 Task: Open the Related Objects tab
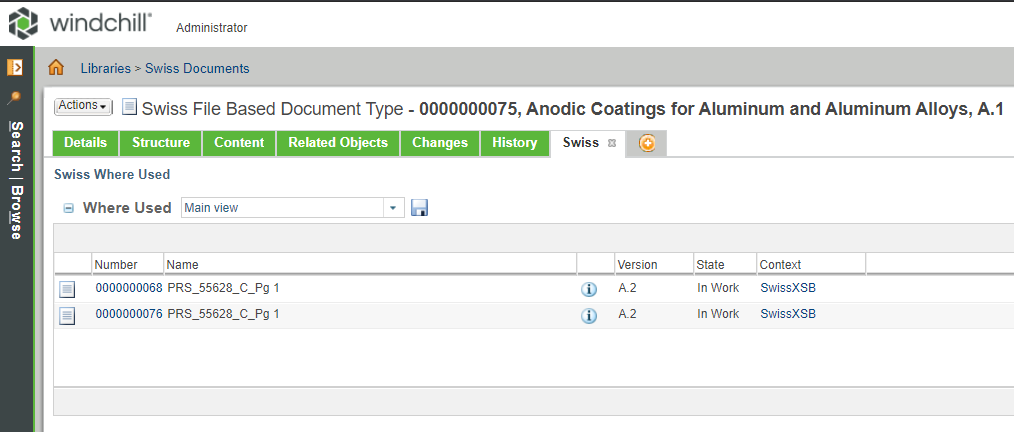(338, 143)
